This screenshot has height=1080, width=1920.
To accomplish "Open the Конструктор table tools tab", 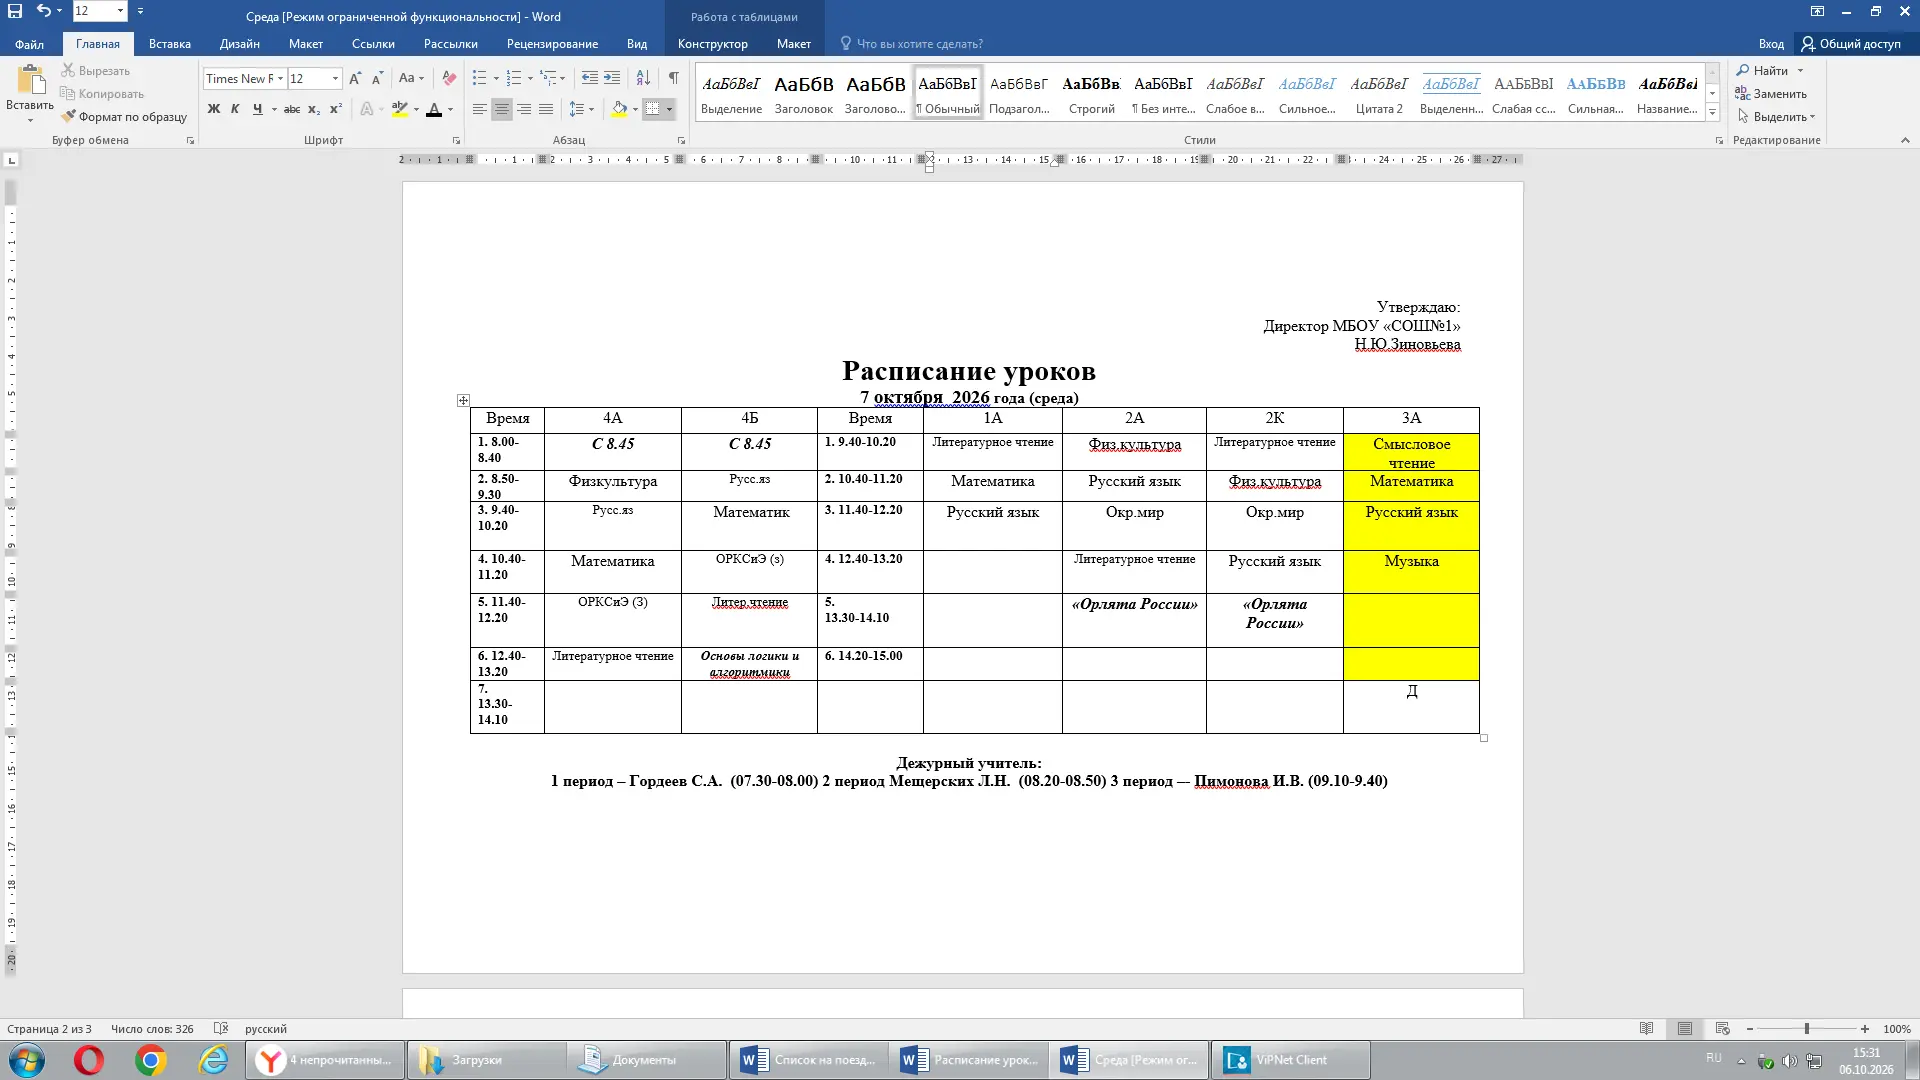I will click(712, 44).
